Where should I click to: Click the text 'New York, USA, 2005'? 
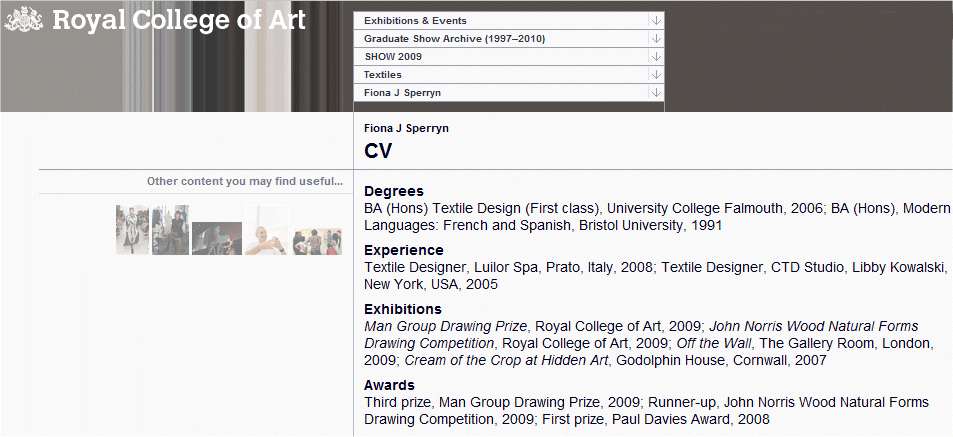[431, 284]
